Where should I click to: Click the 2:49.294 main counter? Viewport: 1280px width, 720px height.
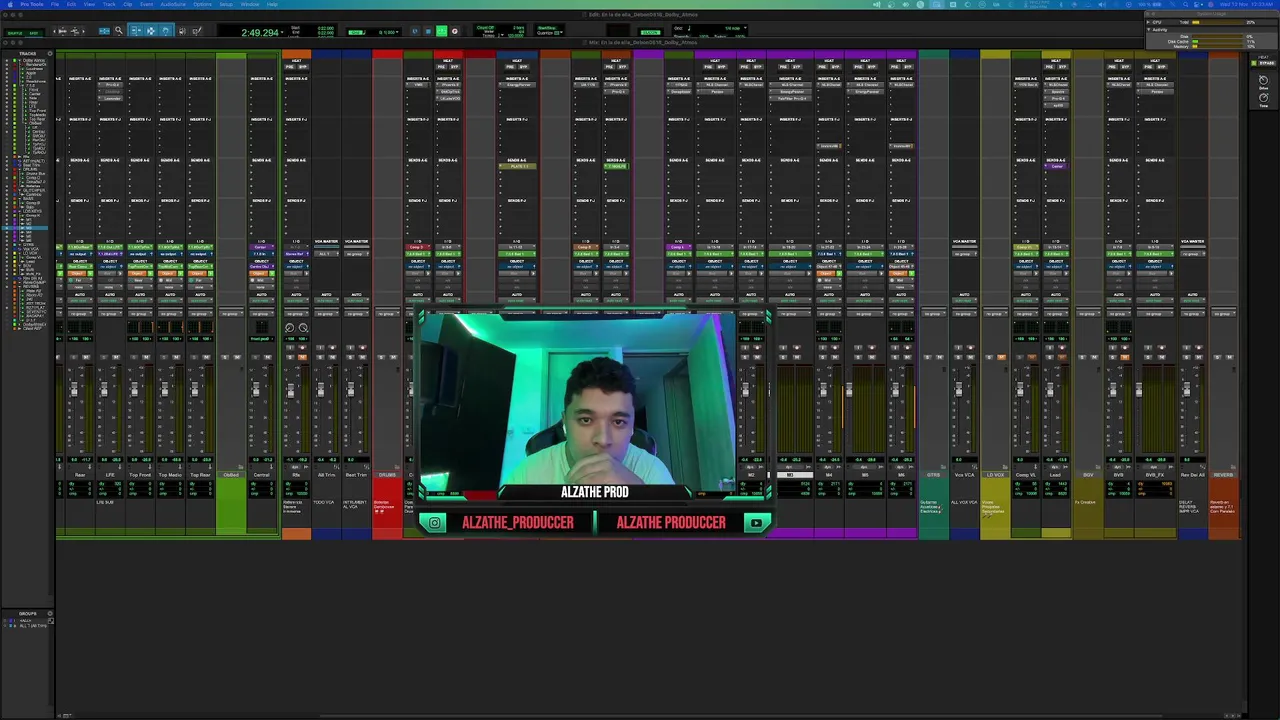pyautogui.click(x=259, y=33)
